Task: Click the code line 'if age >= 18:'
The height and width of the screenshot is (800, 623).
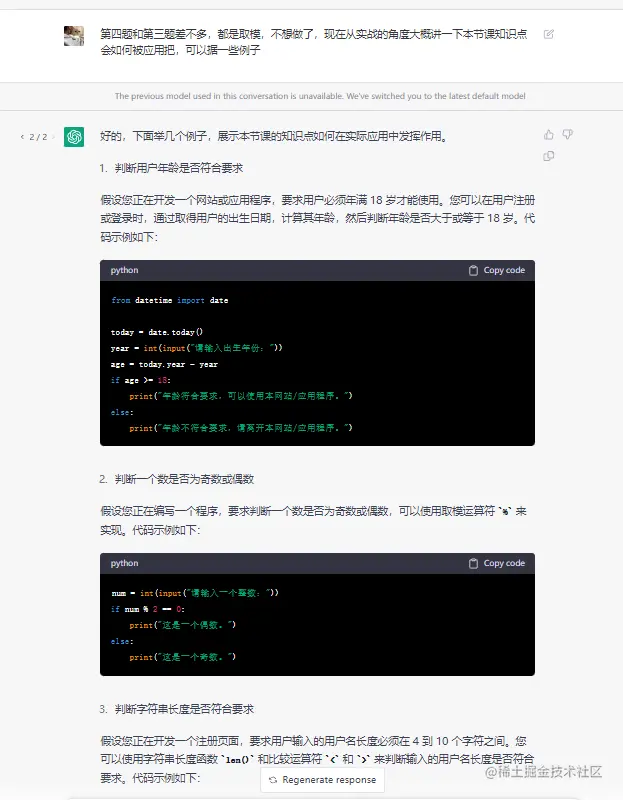Action: click(x=141, y=380)
